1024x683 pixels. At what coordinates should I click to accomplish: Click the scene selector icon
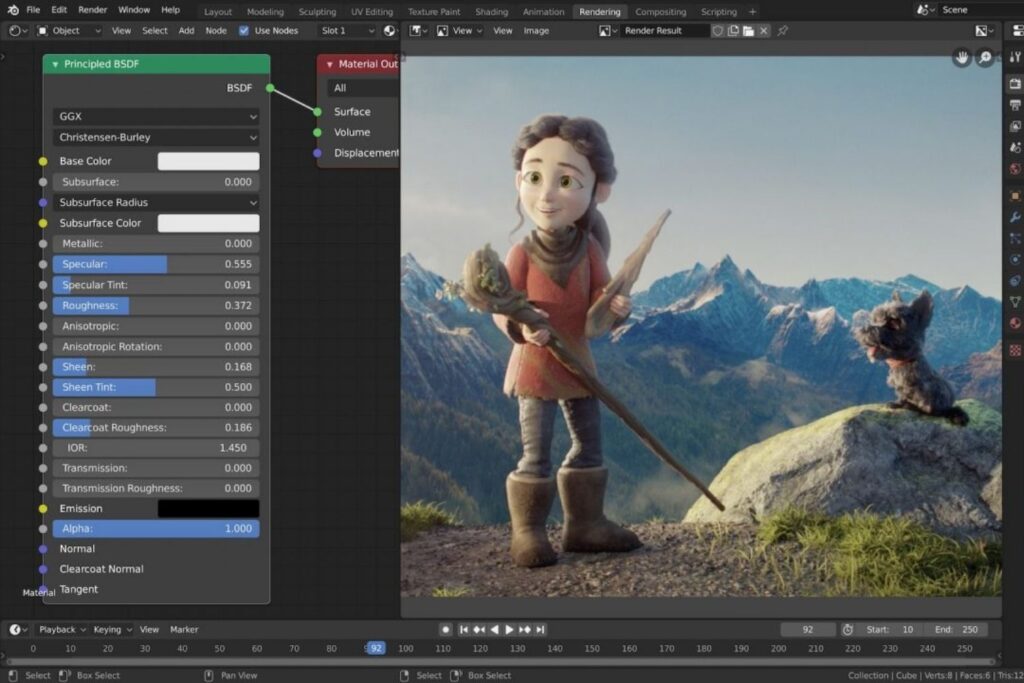[x=925, y=10]
